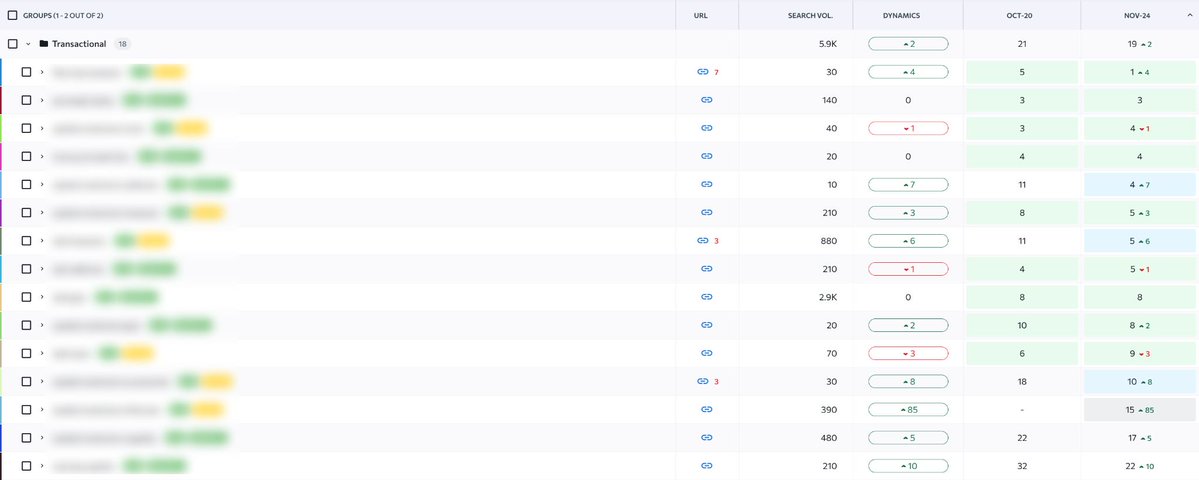Screen dimensions: 1199x480
Task: Sort by the DYNAMICS column header
Action: coord(901,15)
